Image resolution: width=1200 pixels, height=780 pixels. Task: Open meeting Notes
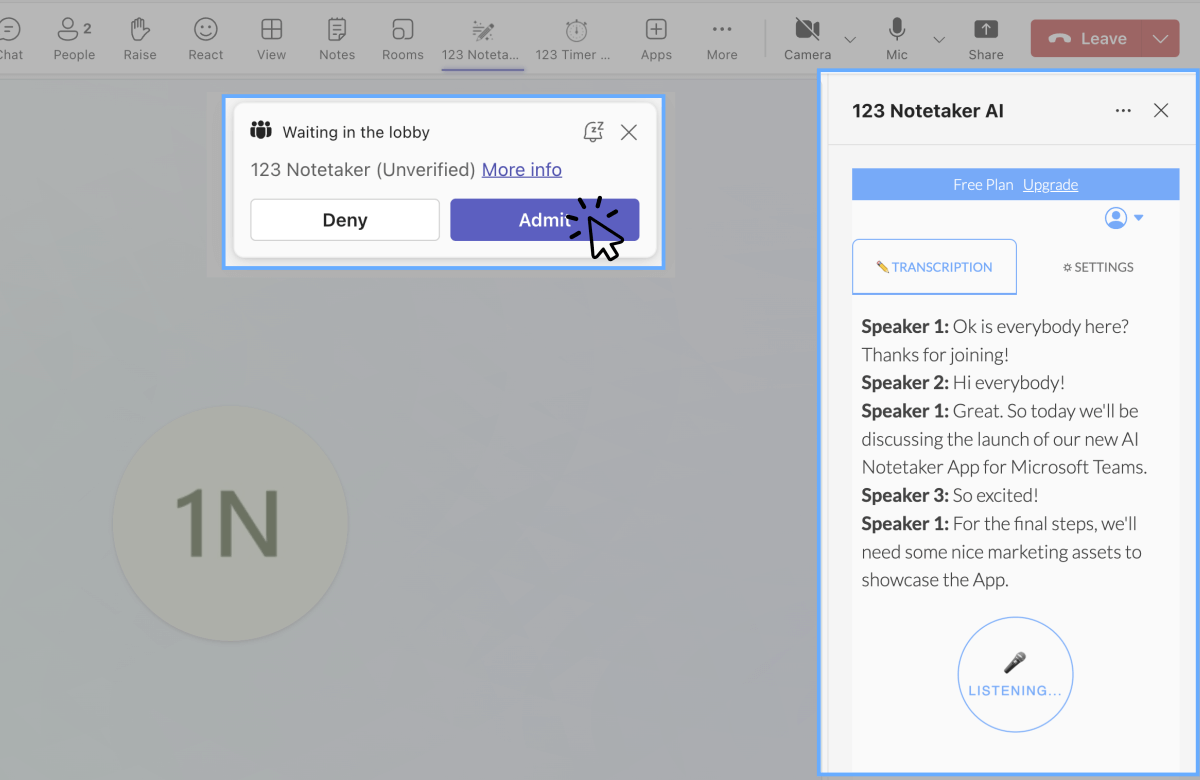point(337,39)
